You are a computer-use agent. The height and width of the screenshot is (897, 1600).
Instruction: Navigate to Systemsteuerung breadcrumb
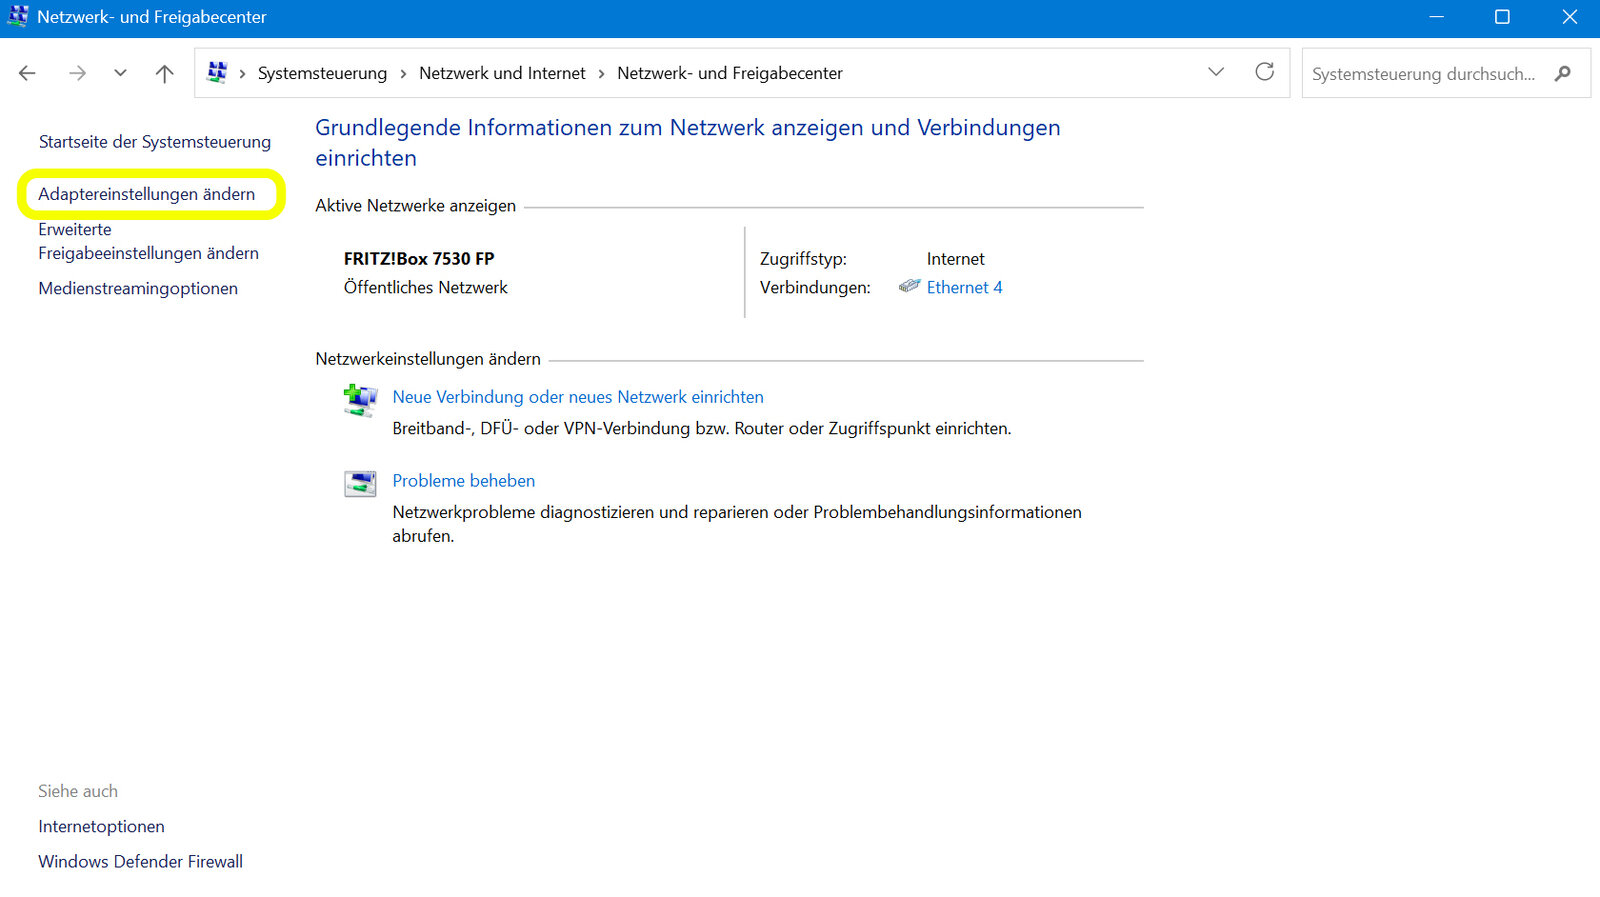322,73
